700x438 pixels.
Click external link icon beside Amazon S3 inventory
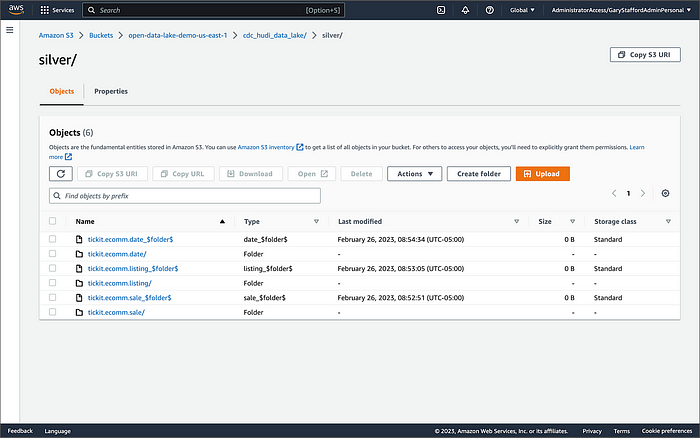click(x=300, y=147)
